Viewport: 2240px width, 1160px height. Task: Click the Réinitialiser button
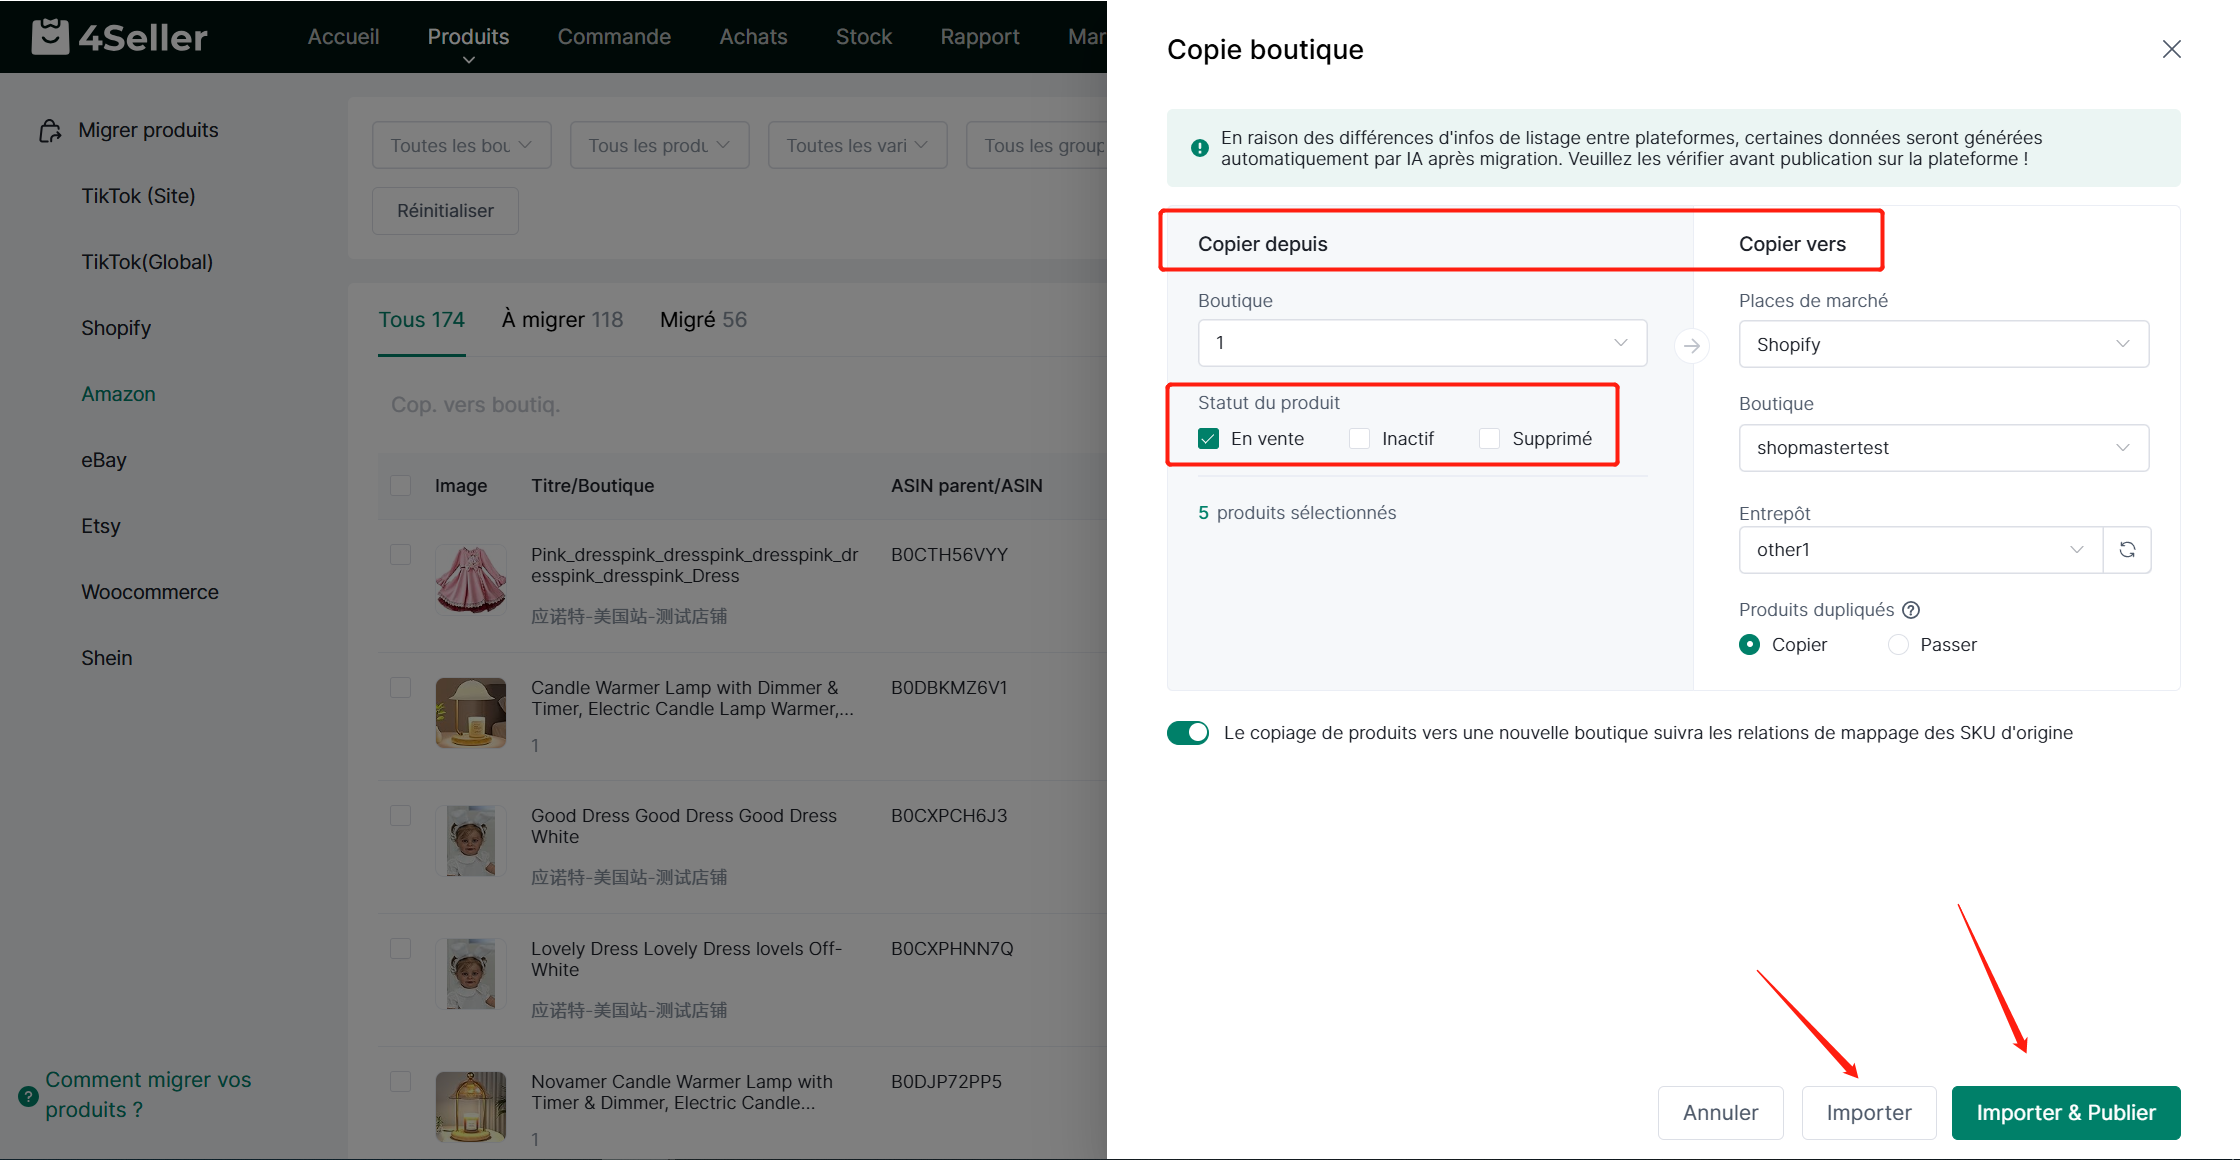click(x=445, y=211)
